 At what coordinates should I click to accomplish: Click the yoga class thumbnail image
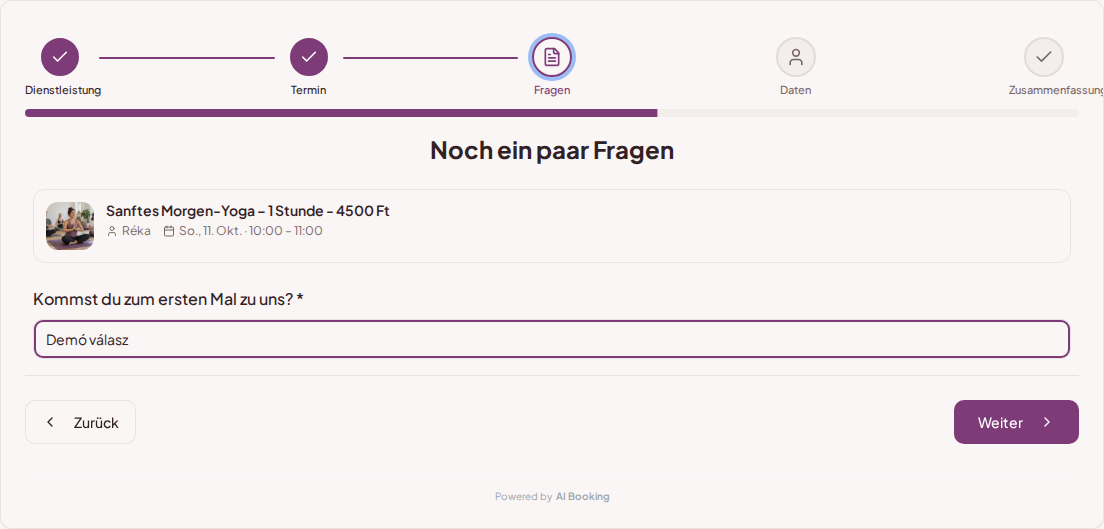pyautogui.click(x=70, y=226)
